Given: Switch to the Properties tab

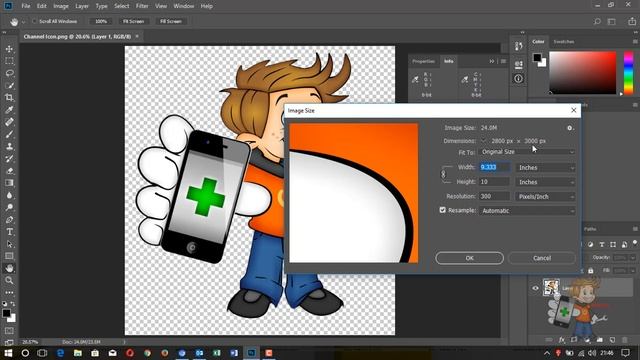Looking at the screenshot, I should click(424, 61).
